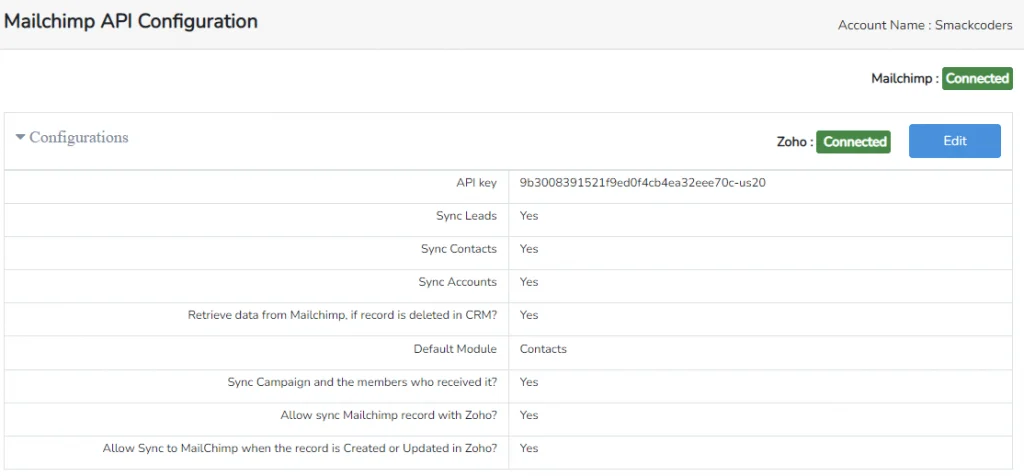Click the Default Module row label
This screenshot has height=476, width=1024.
tap(455, 349)
